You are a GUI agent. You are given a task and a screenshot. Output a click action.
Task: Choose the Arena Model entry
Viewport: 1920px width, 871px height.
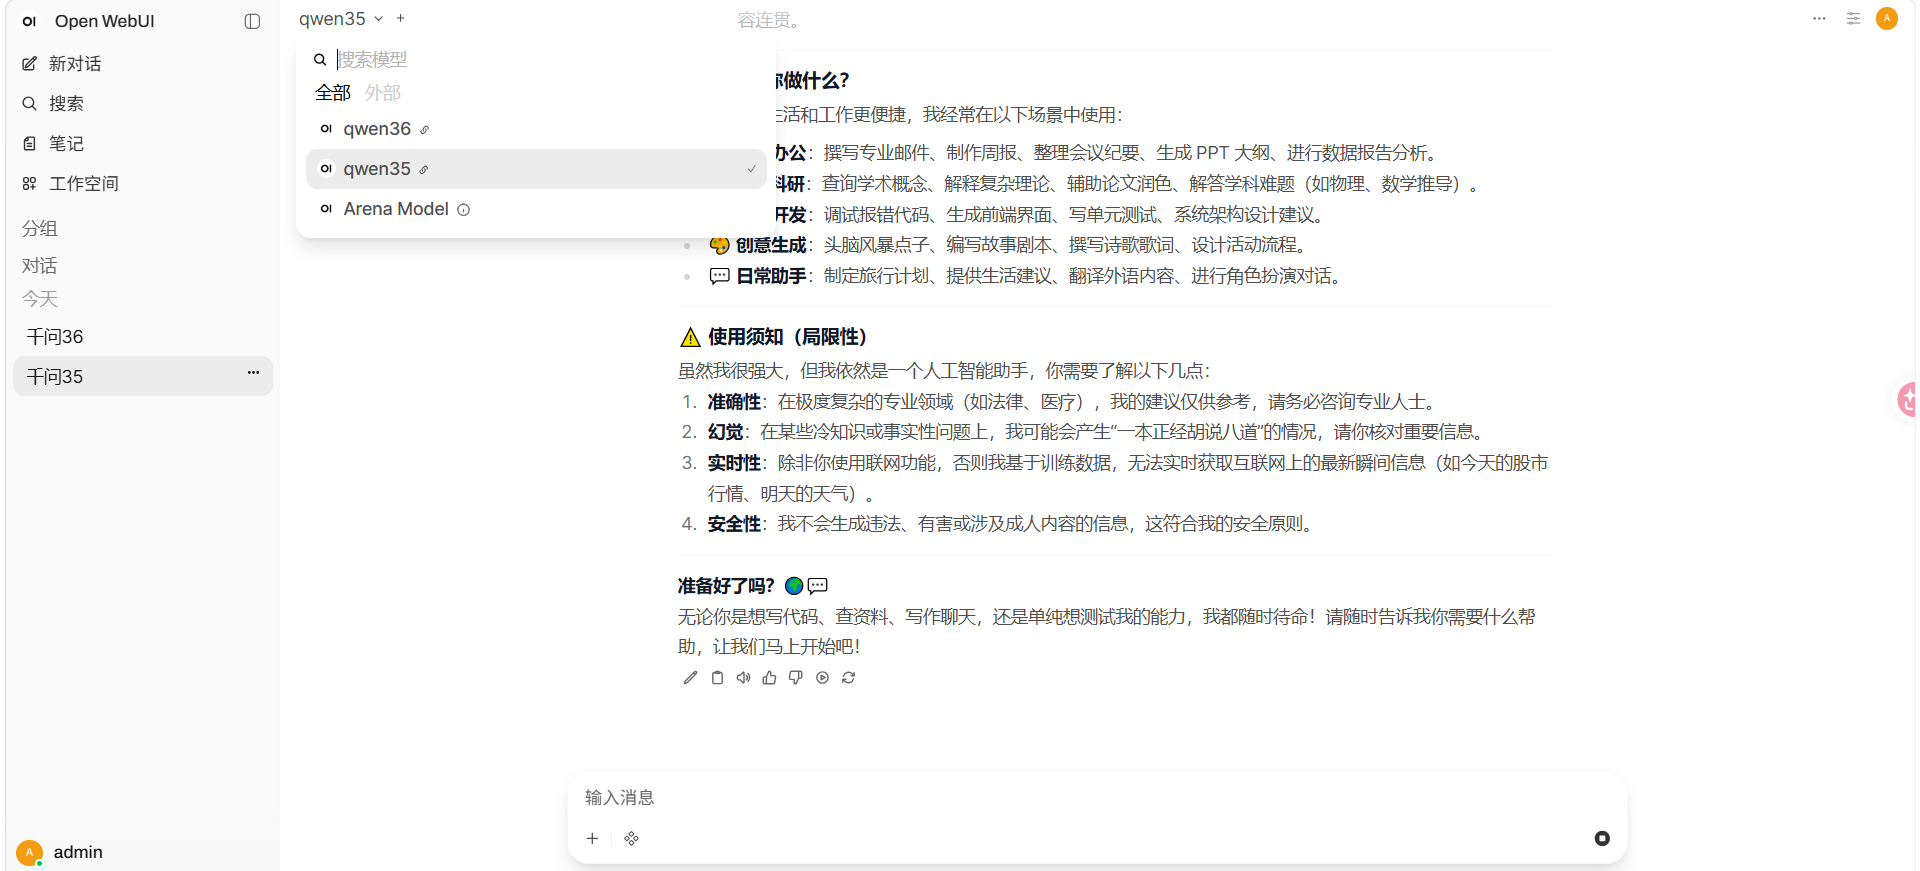(536, 209)
